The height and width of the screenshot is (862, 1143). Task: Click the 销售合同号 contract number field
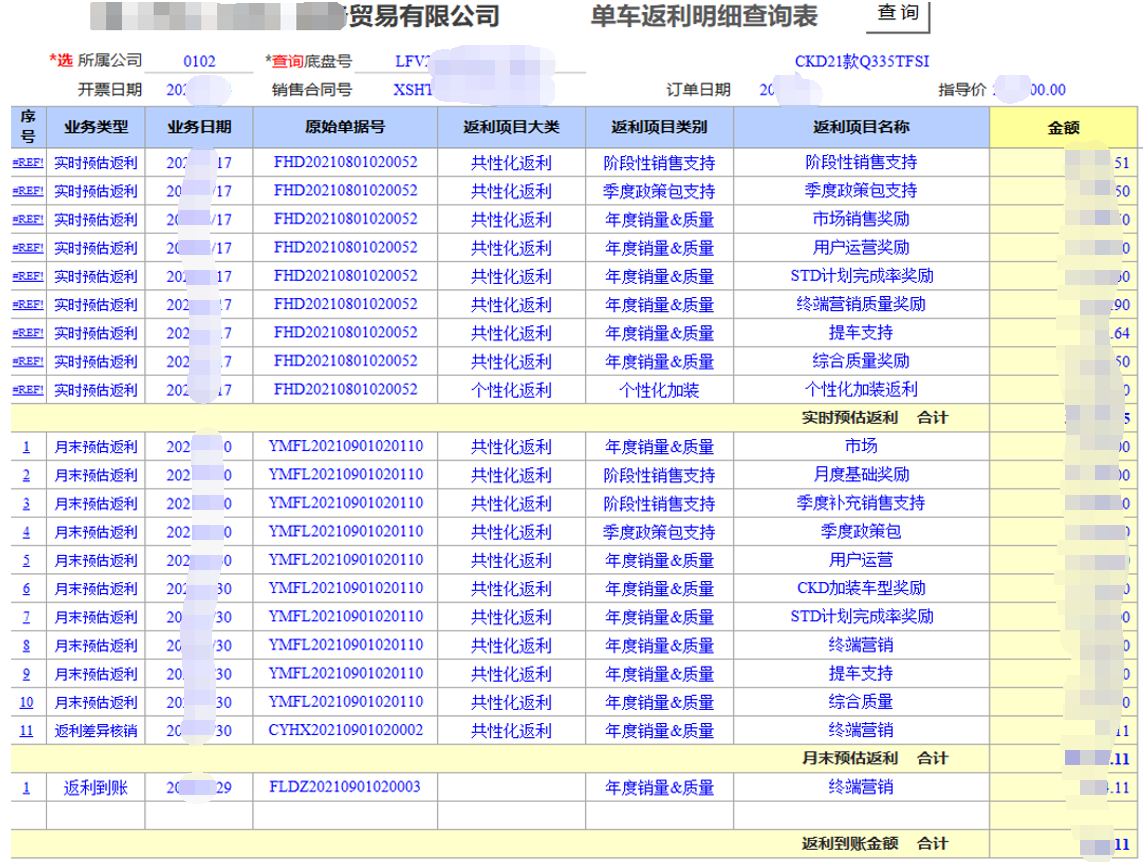450,88
